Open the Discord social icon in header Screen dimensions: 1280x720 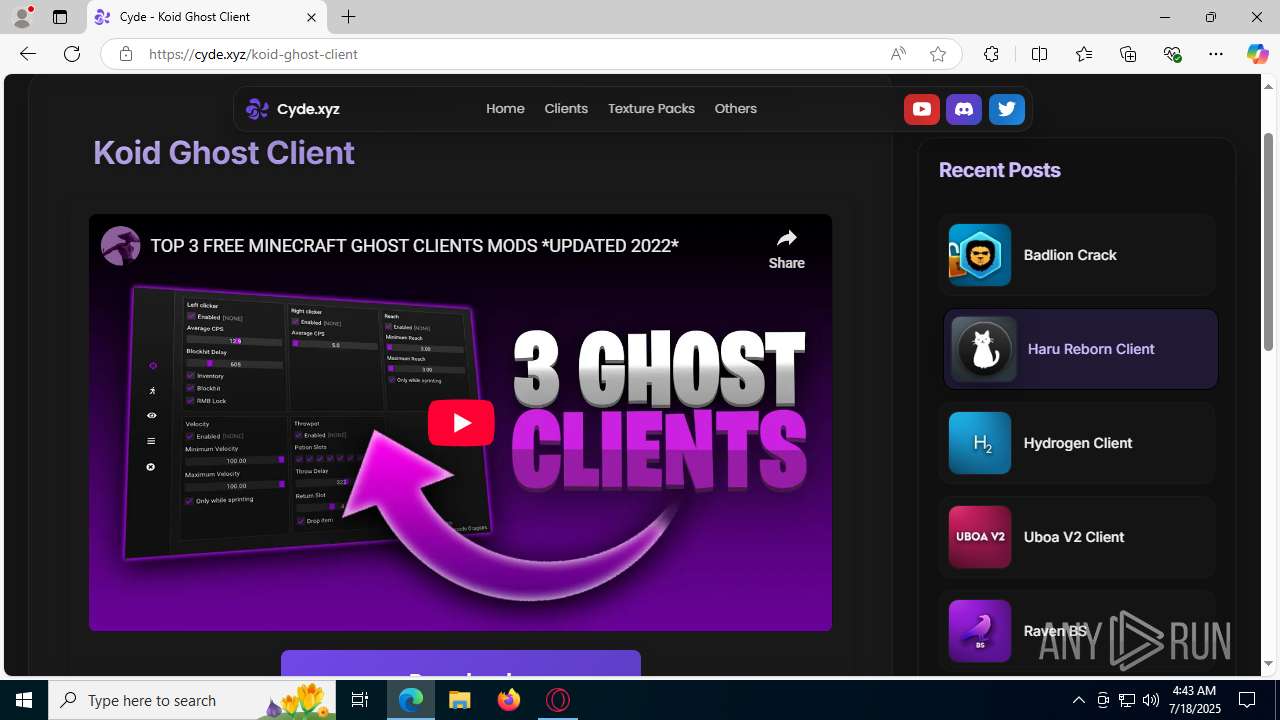(964, 109)
